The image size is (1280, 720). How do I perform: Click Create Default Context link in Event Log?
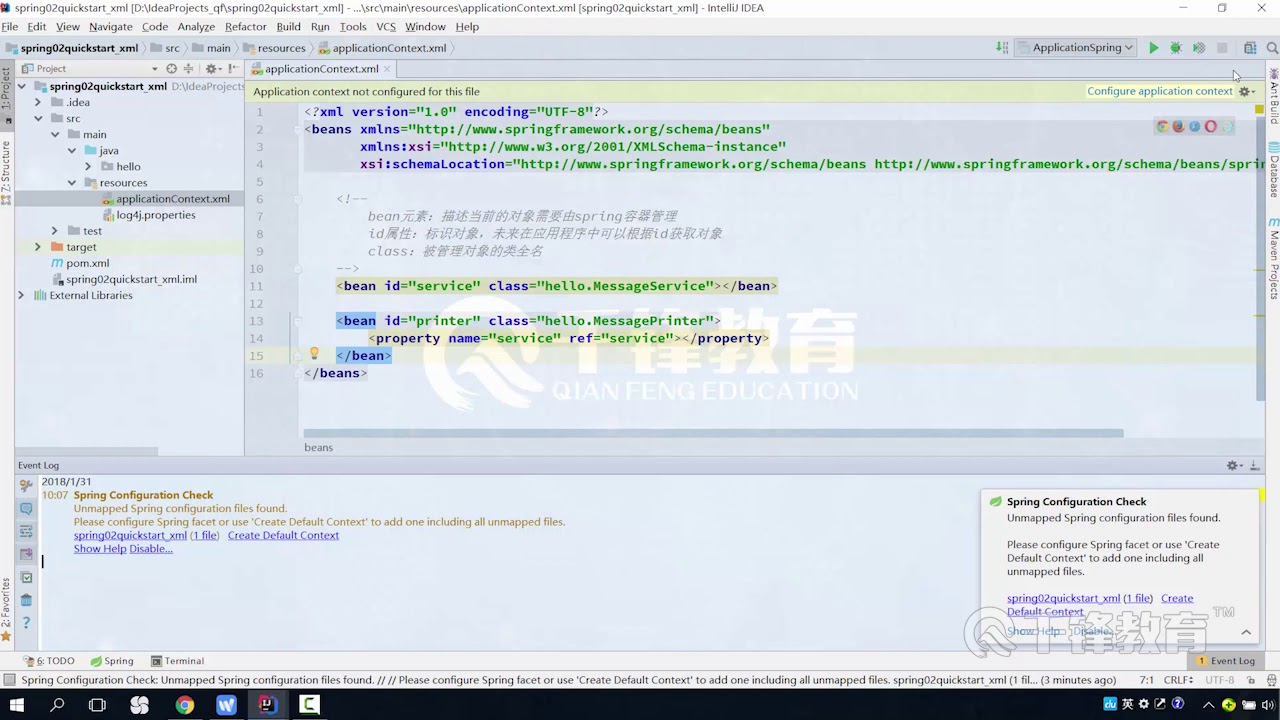[x=283, y=535]
